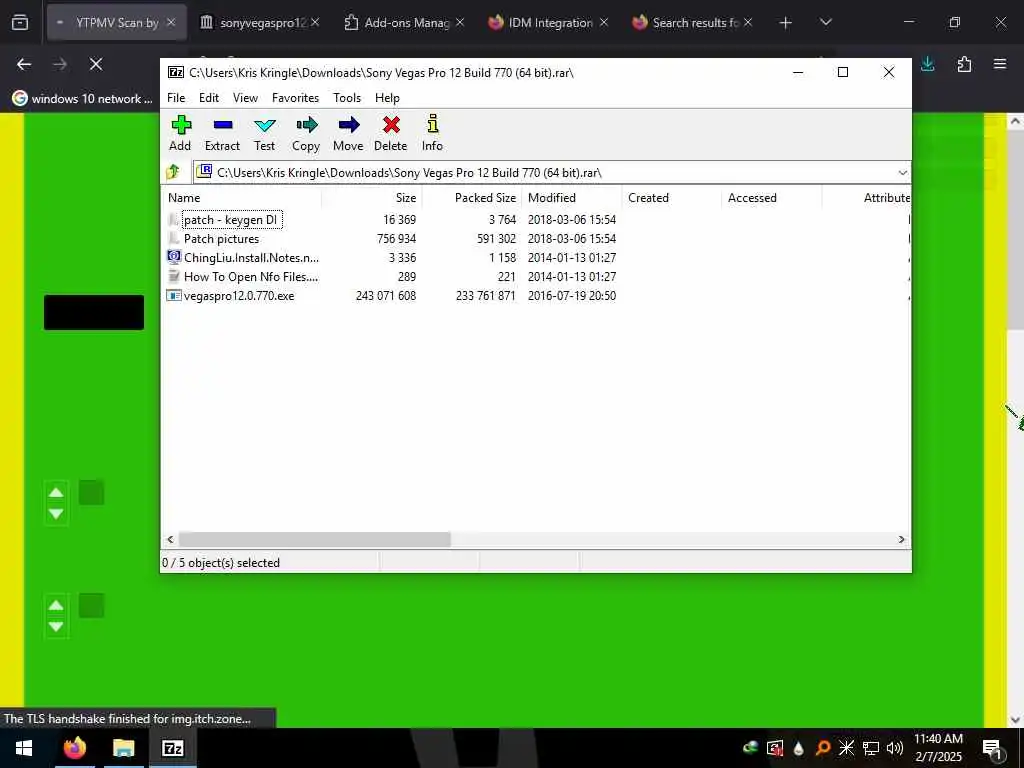
Task: Click the Add toolbar icon in 7-Zip
Action: [180, 133]
